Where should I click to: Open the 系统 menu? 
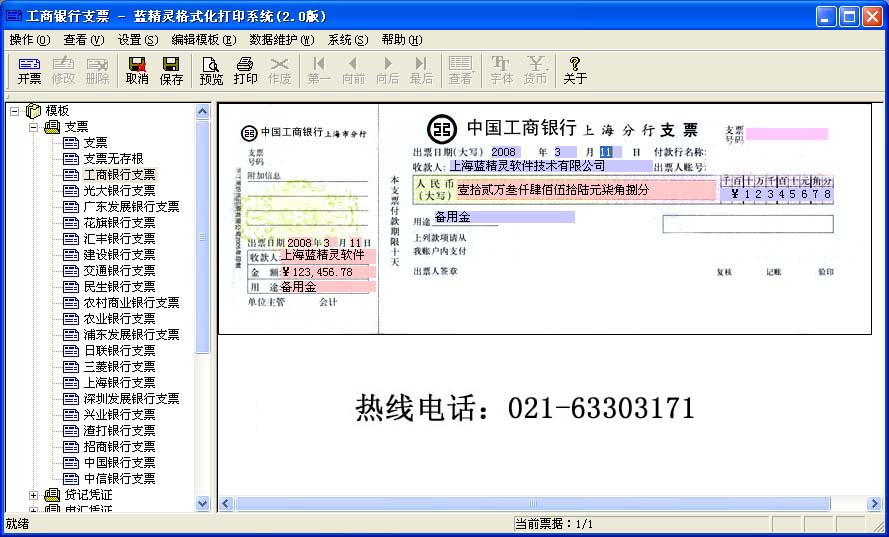[348, 40]
